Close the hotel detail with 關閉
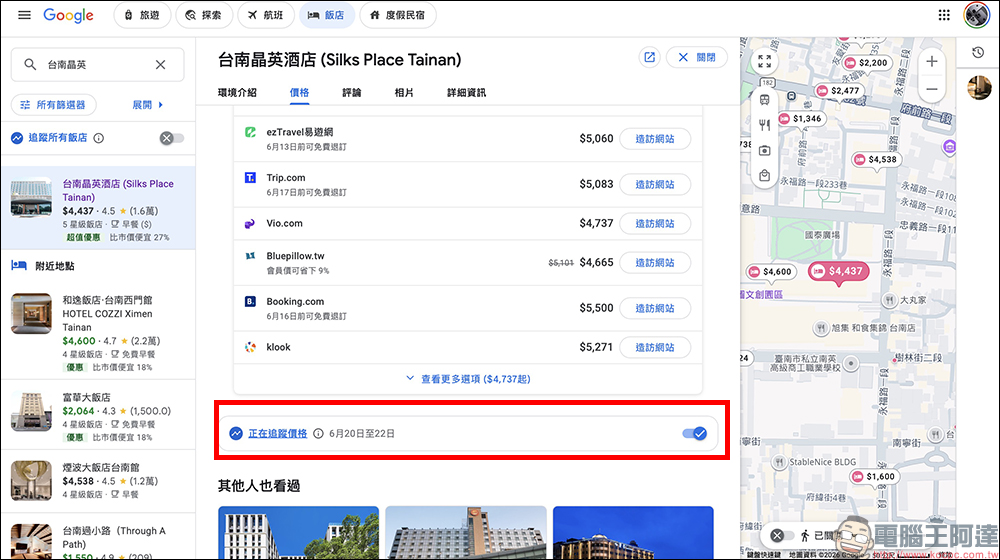Screen dimensions: 1000x560 (697, 57)
